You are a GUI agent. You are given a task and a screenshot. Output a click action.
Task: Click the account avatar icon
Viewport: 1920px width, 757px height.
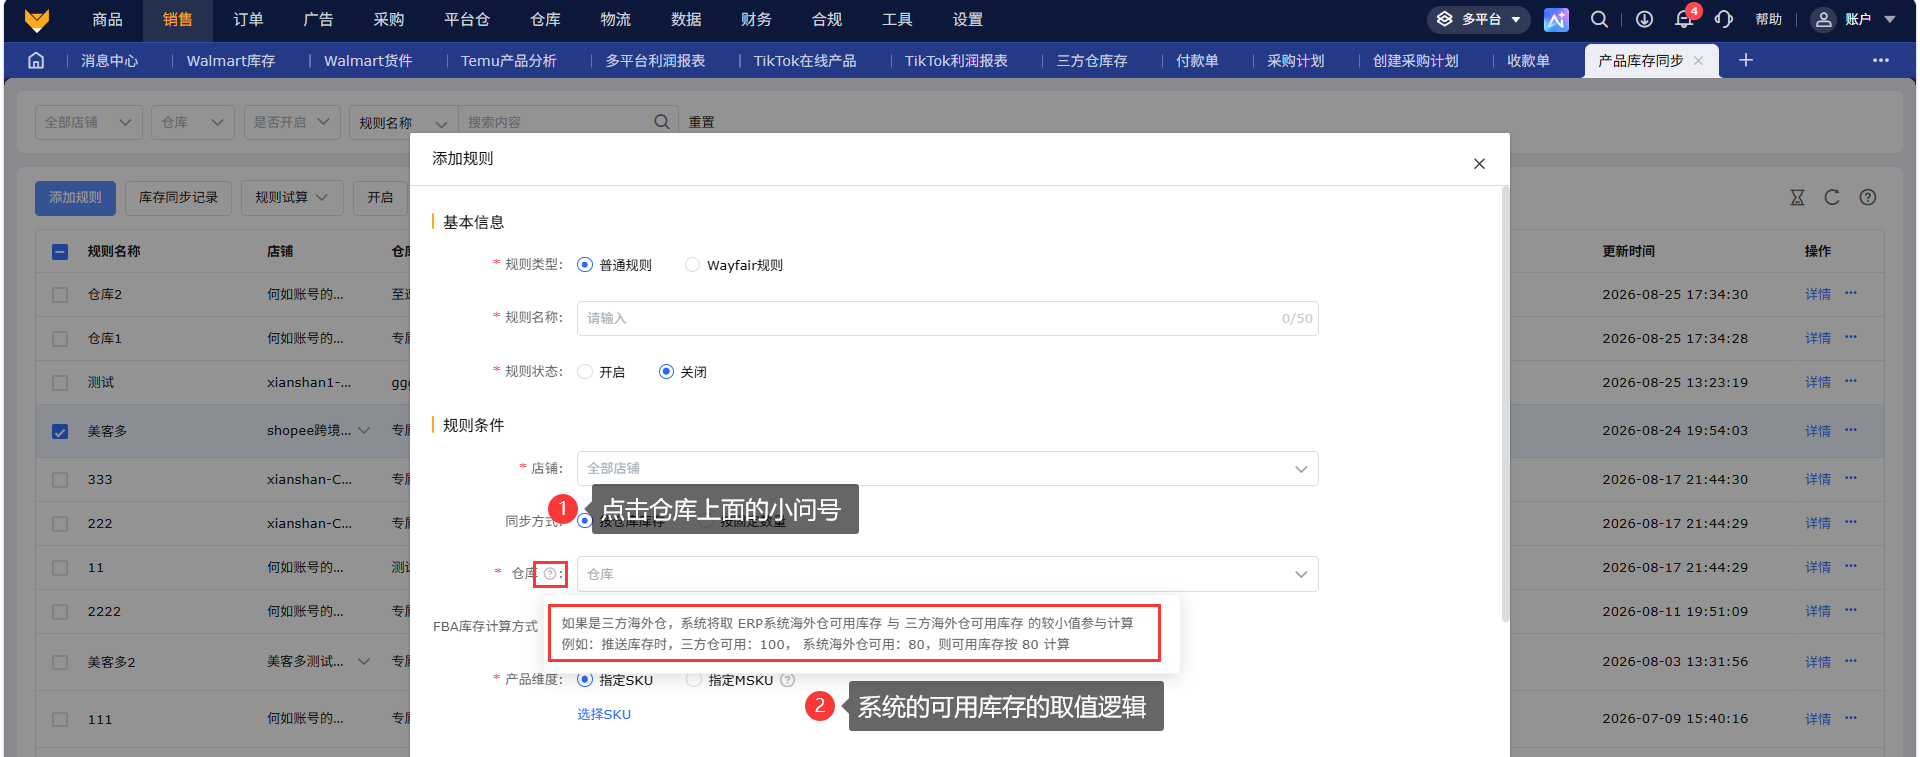(x=1824, y=19)
